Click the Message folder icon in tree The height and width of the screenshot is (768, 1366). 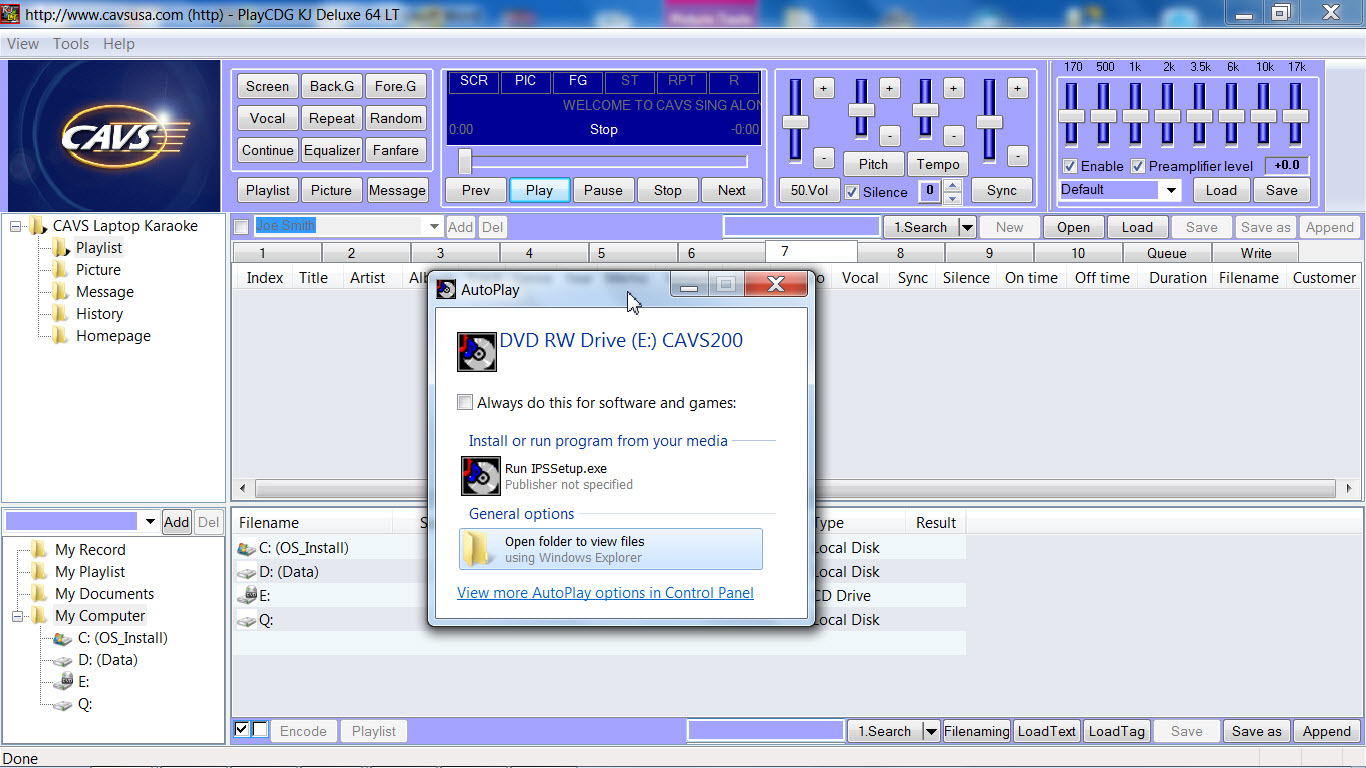coord(62,292)
